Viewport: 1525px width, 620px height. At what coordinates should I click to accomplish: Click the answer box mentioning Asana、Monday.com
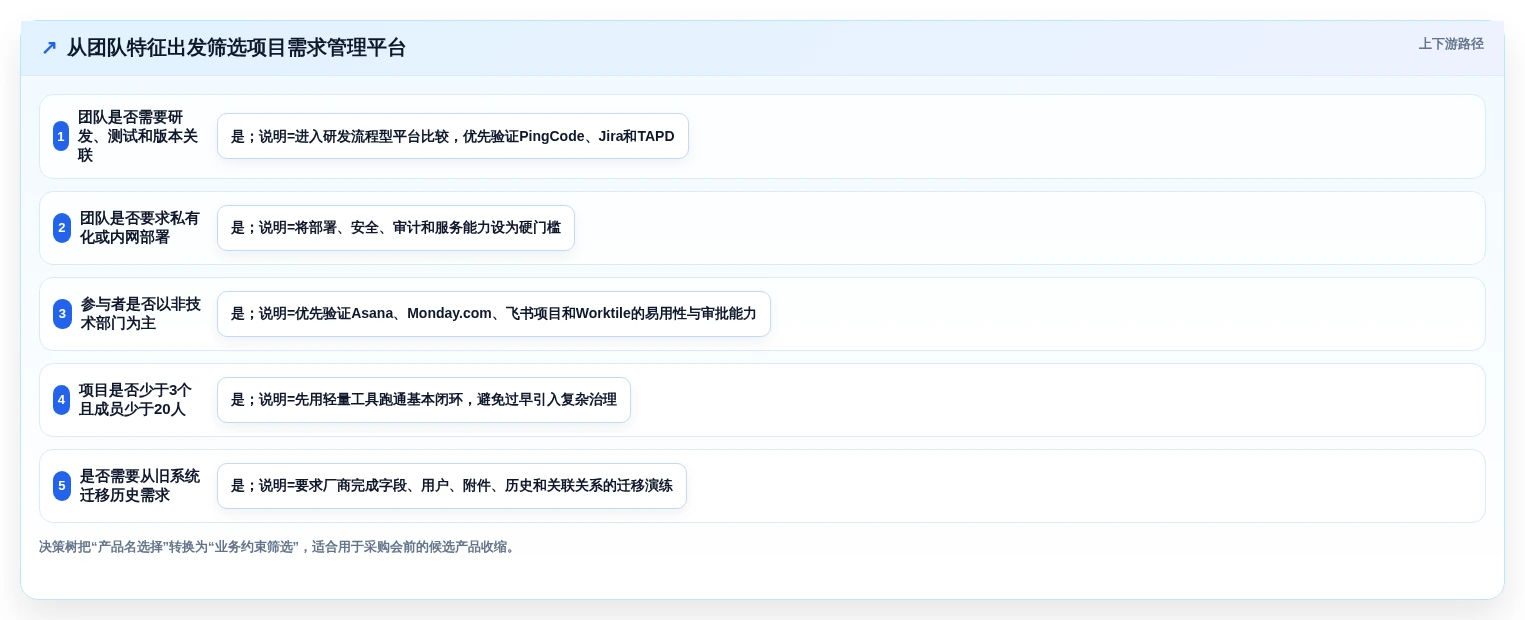pos(494,314)
